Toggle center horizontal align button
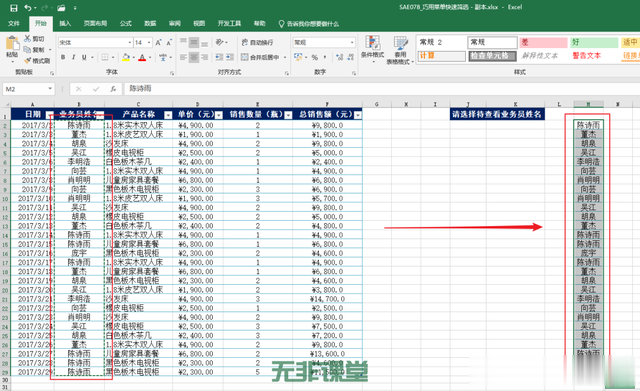 194,57
